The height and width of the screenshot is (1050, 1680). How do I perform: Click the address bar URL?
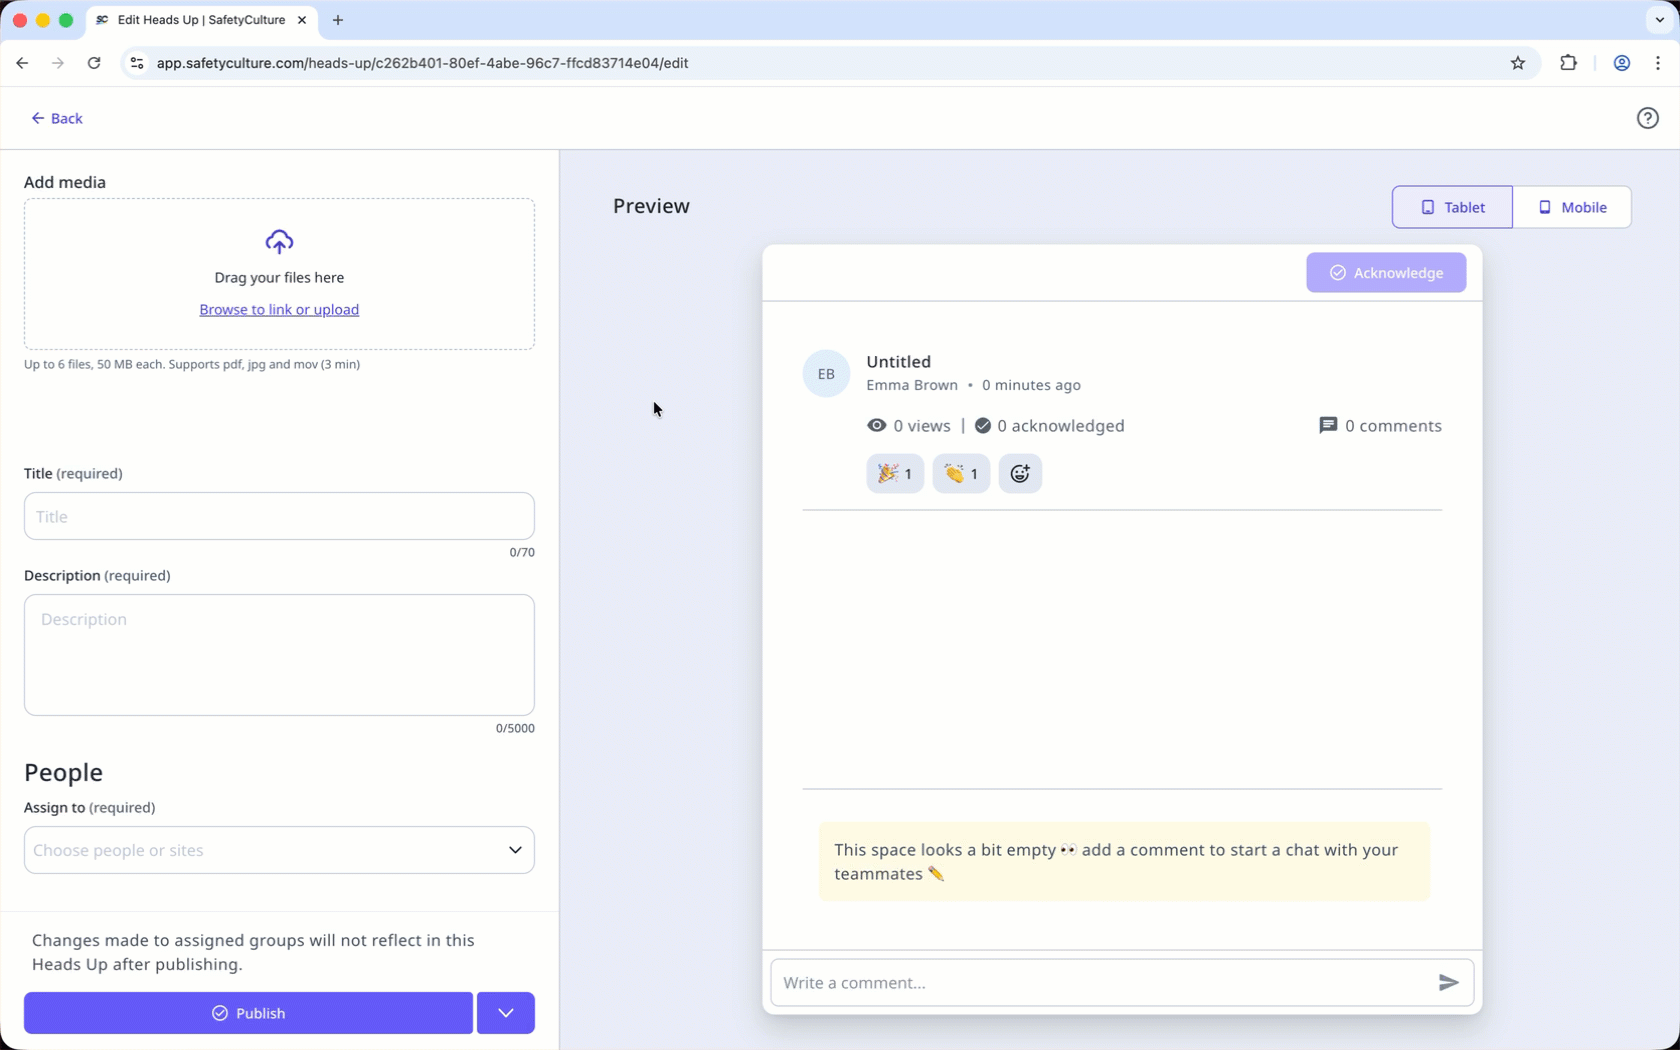pos(422,63)
